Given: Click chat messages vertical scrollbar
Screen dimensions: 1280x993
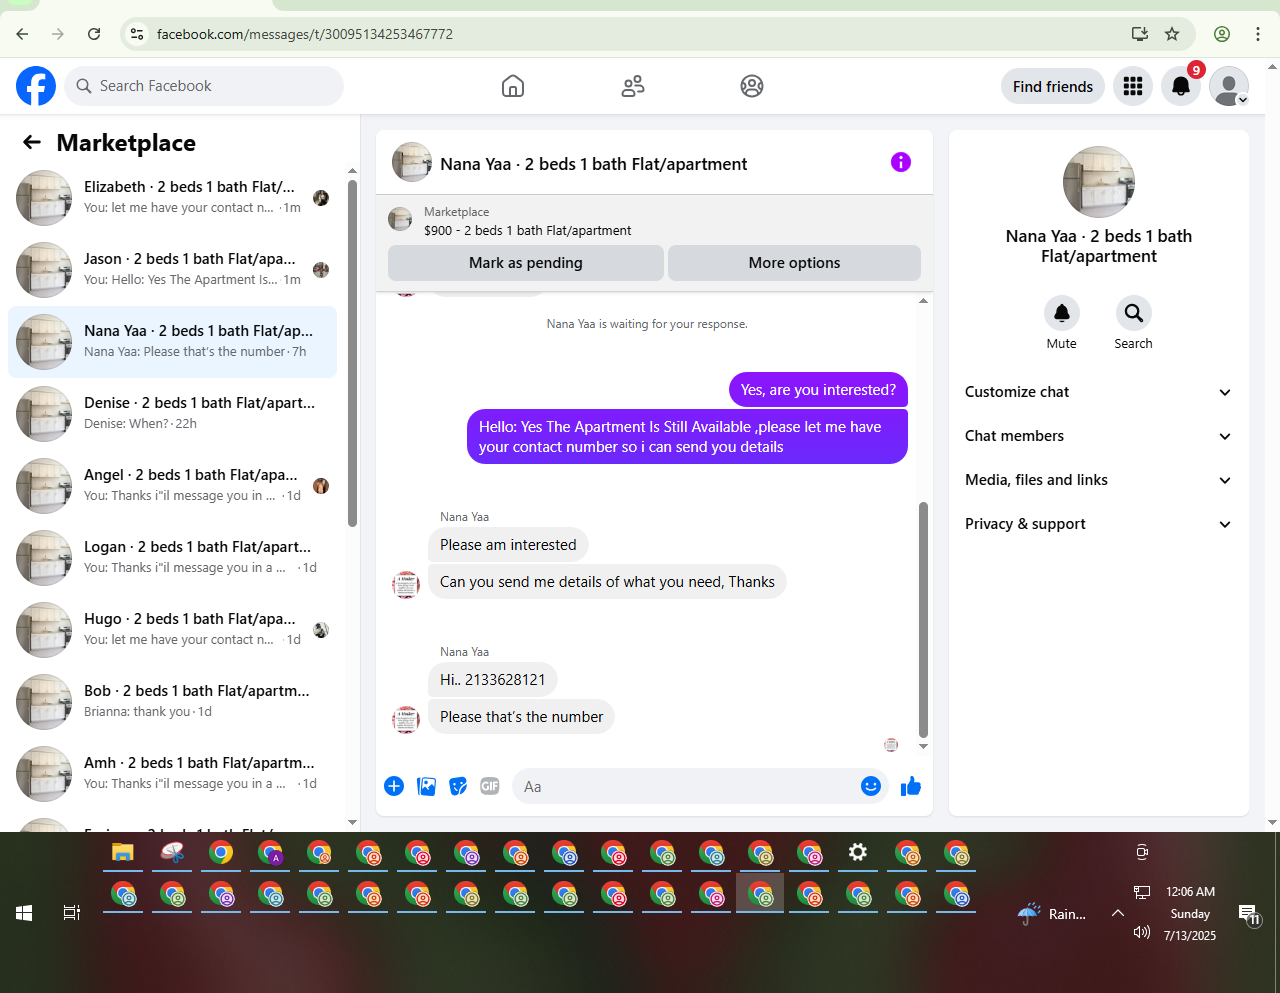Looking at the screenshot, I should point(923,620).
